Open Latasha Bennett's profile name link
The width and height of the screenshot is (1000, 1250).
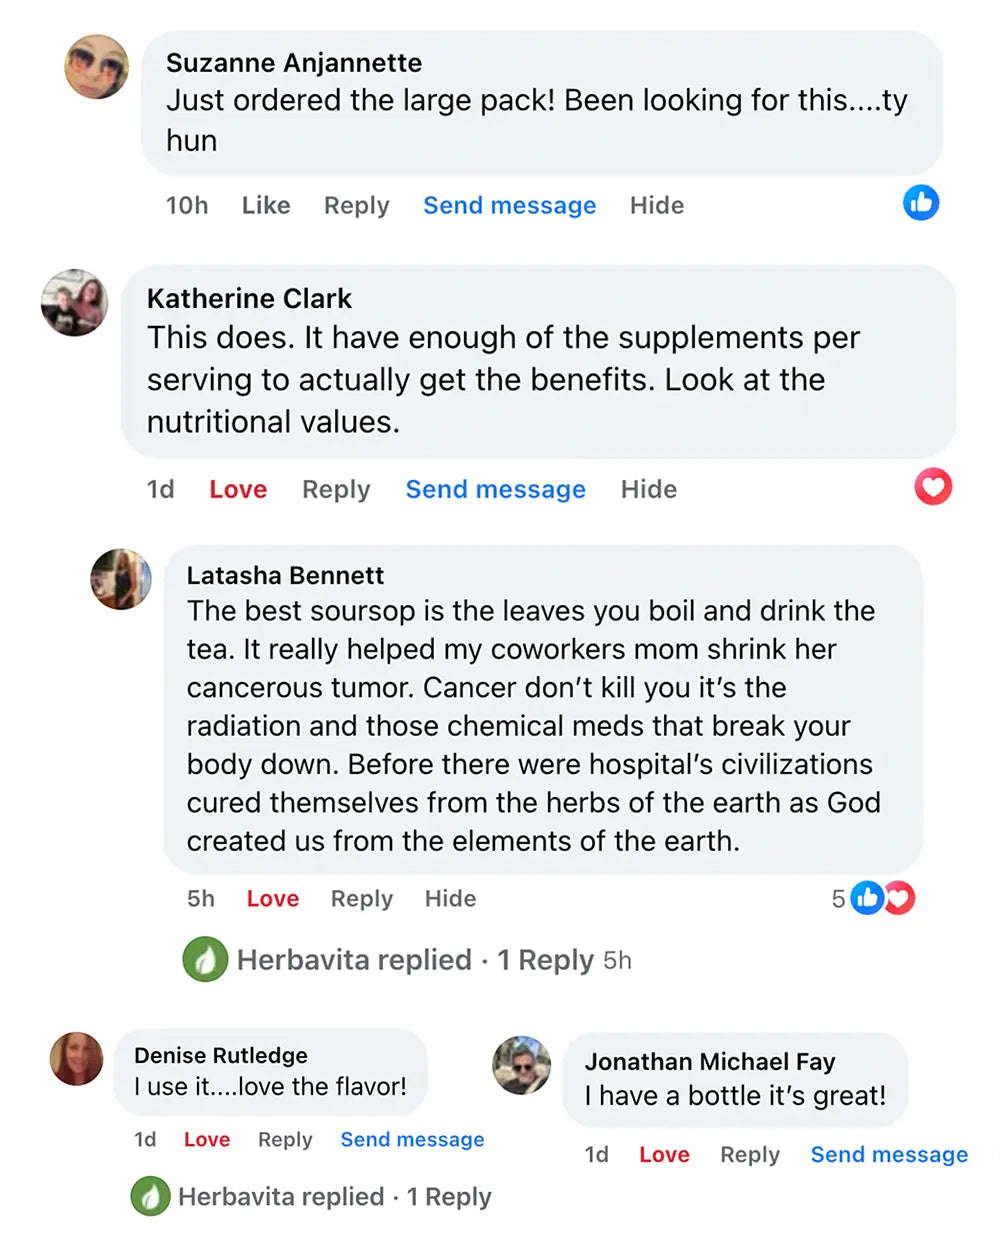pos(285,575)
